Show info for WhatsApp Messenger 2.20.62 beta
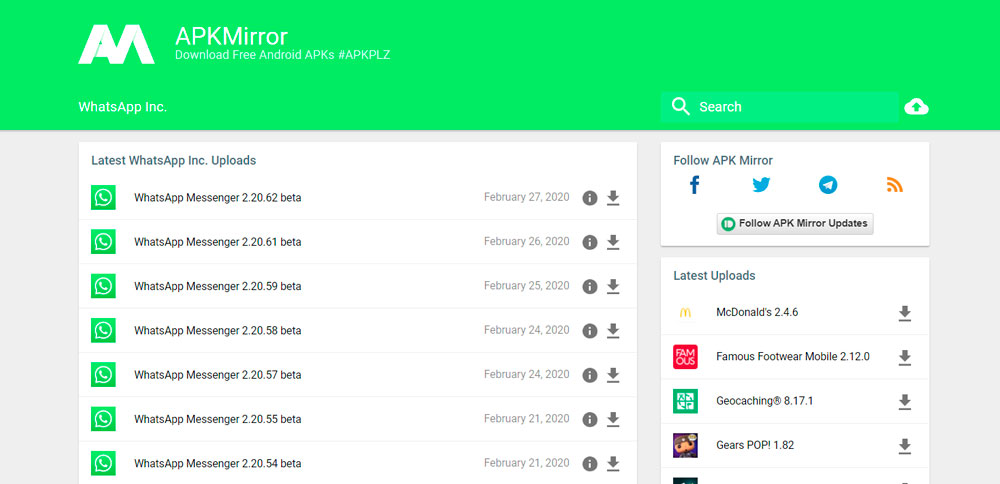The image size is (1000, 484). point(590,198)
